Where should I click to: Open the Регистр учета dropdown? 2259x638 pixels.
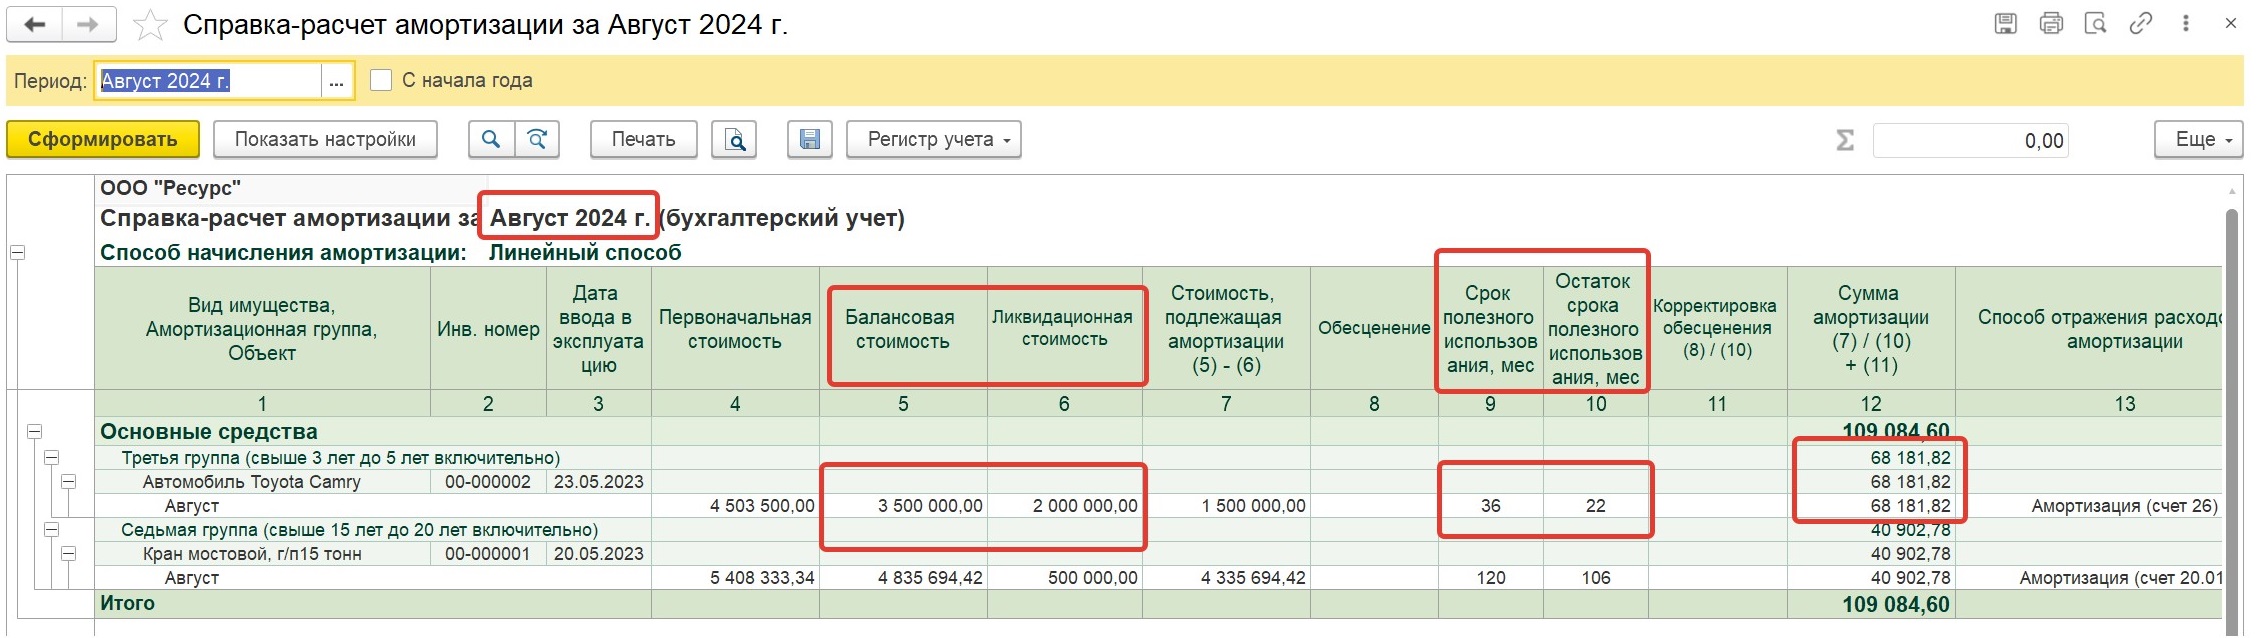pyautogui.click(x=934, y=139)
